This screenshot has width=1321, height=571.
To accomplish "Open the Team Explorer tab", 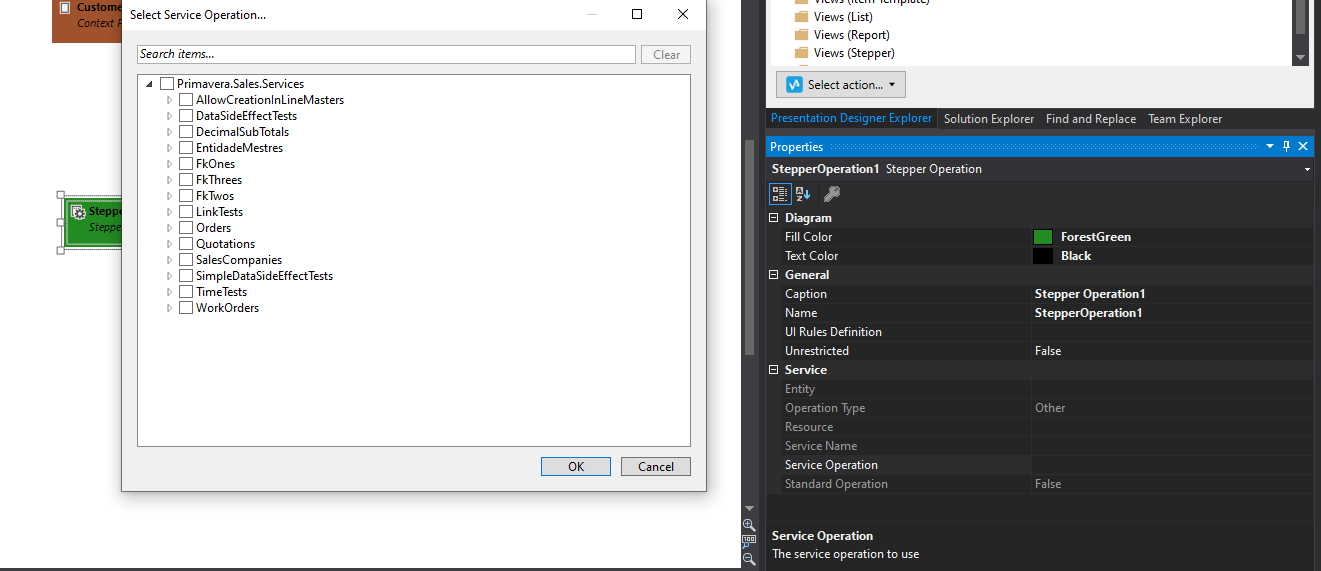I will pos(1185,119).
